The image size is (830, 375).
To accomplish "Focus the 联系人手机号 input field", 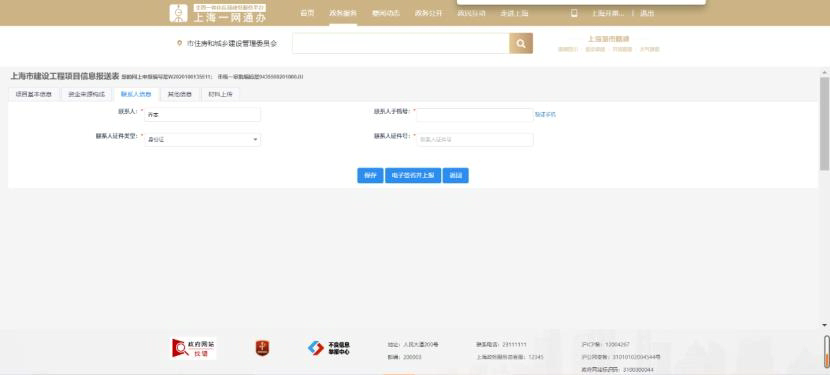I will pyautogui.click(x=475, y=115).
